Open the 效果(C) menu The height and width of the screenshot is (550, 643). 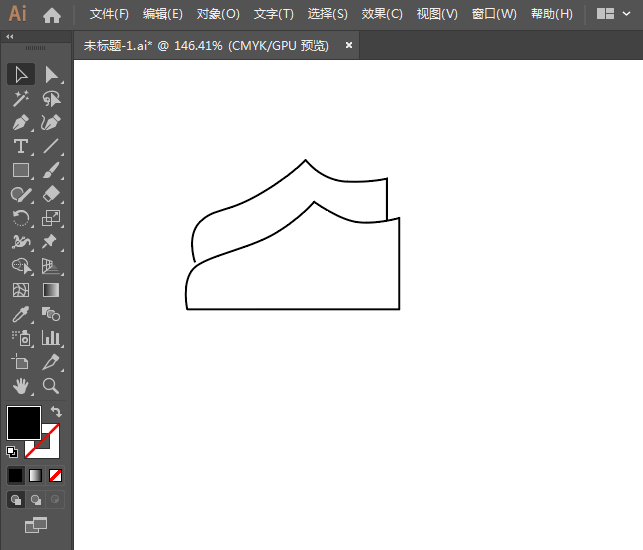pos(382,14)
